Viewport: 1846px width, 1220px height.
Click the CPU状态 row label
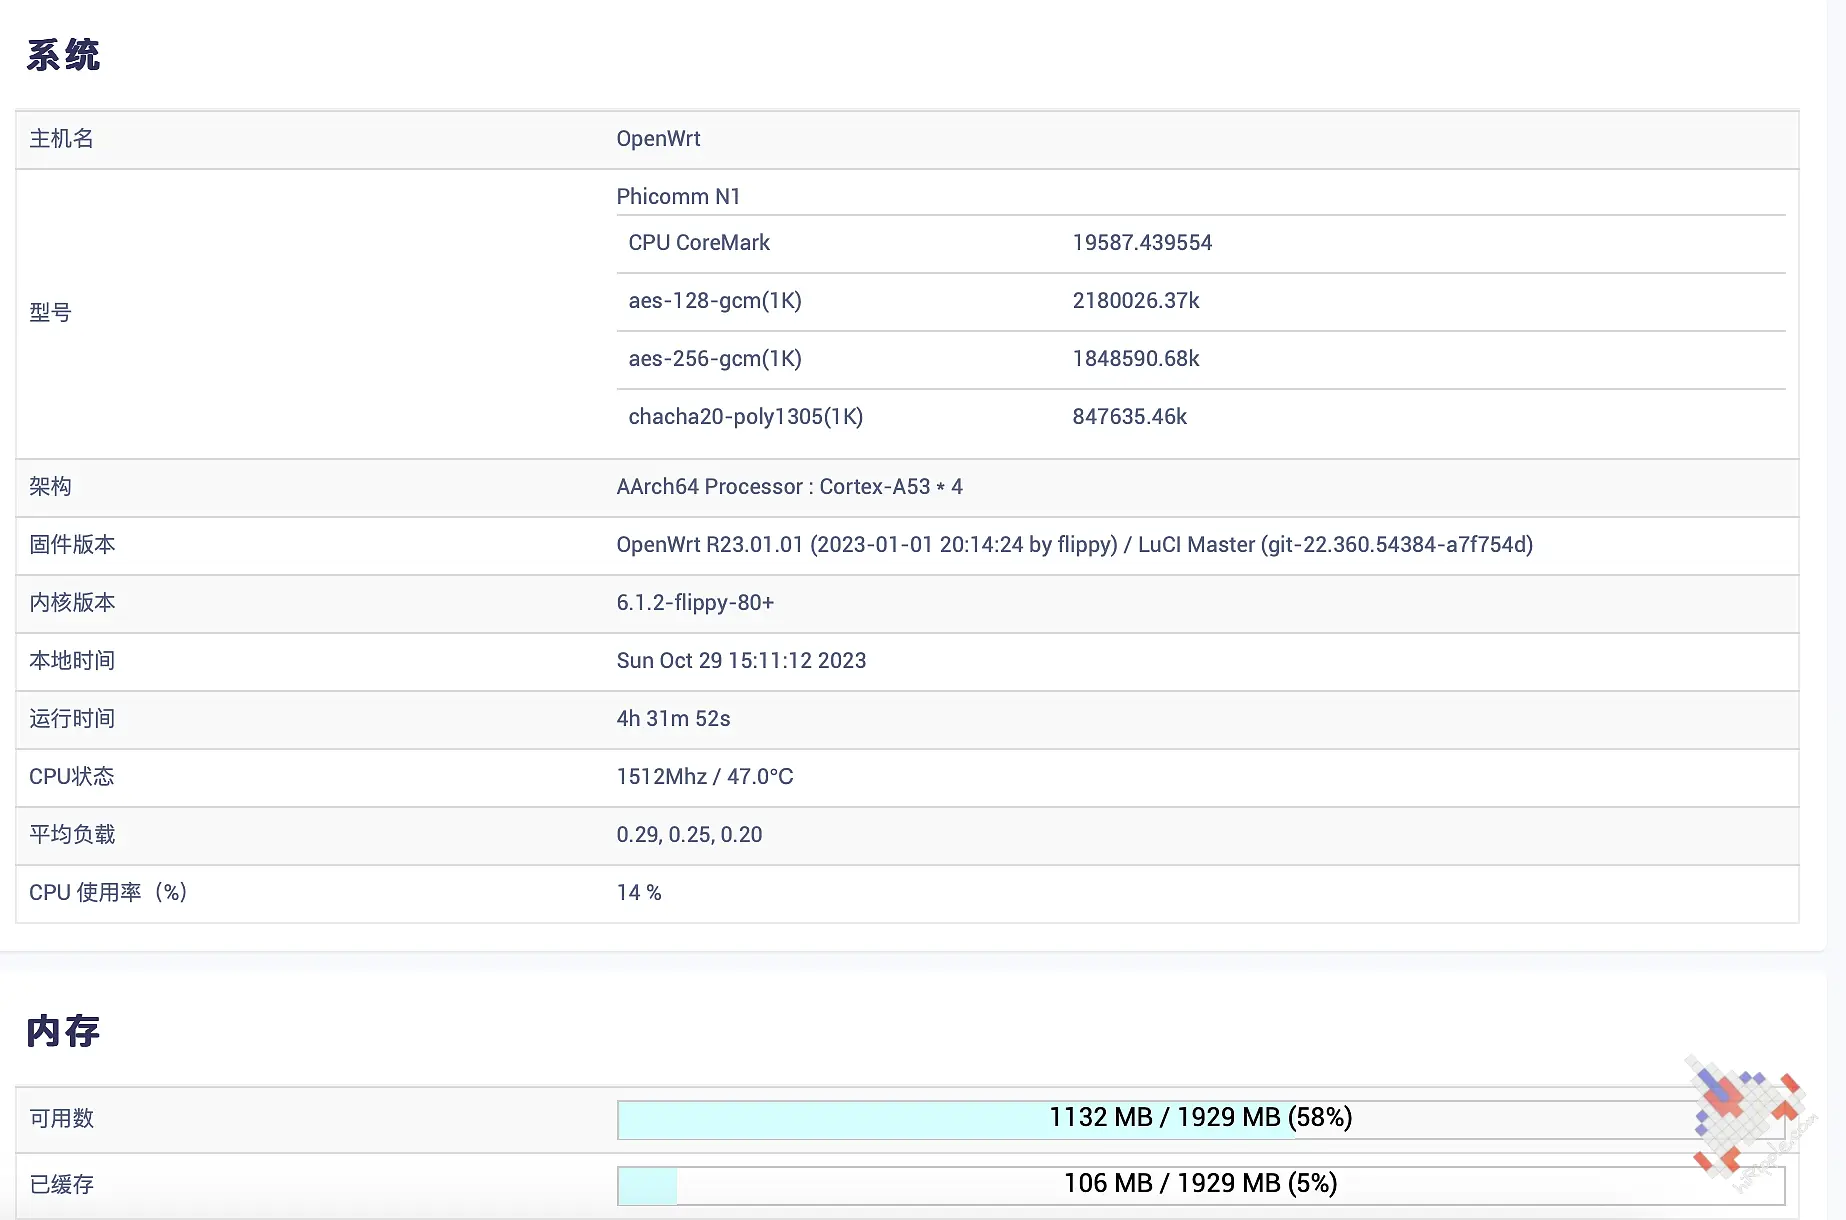71,777
